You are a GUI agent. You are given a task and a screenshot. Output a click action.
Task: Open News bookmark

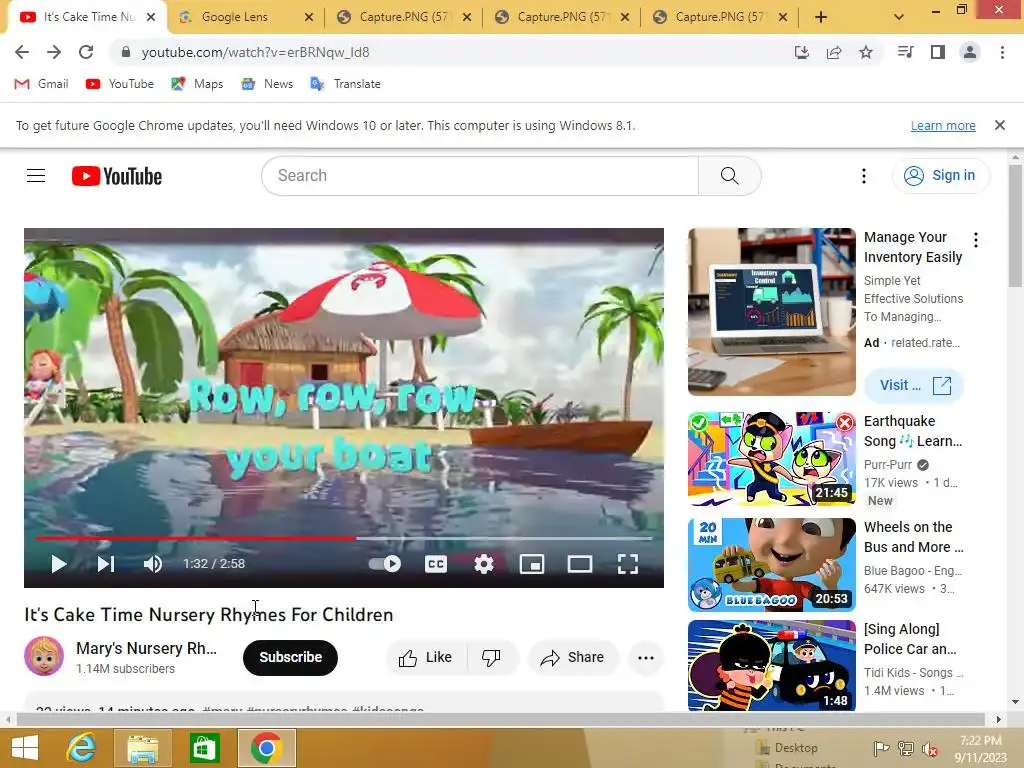point(267,84)
